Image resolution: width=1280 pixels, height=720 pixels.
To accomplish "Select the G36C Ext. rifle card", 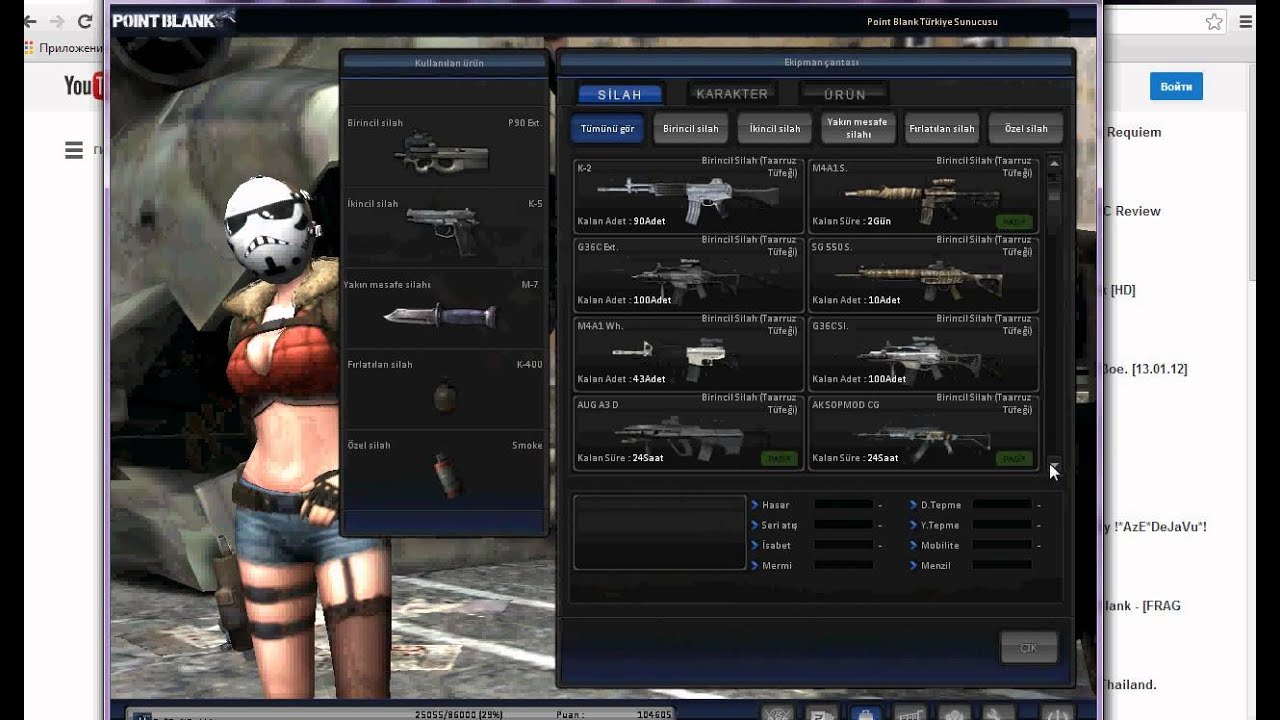I will tap(688, 275).
